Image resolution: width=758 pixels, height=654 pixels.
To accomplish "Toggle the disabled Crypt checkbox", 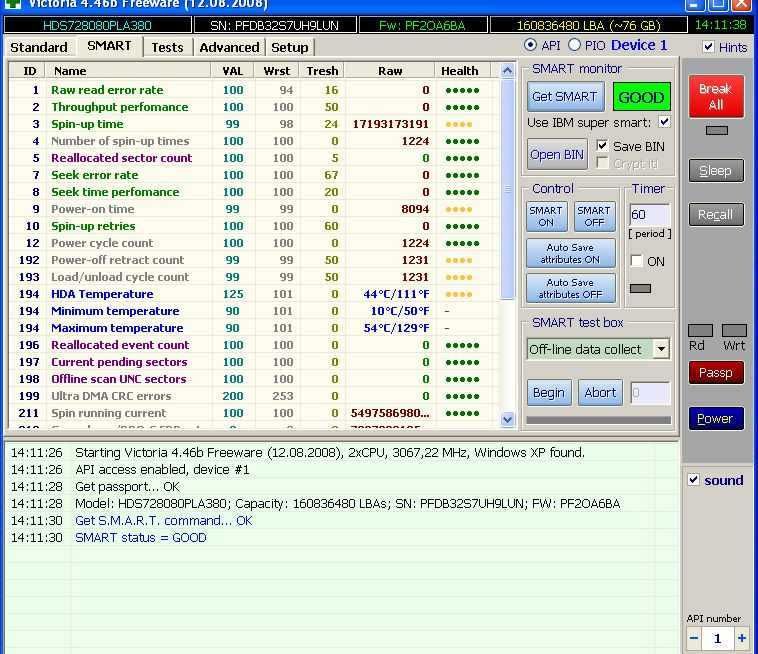I will pyautogui.click(x=602, y=163).
